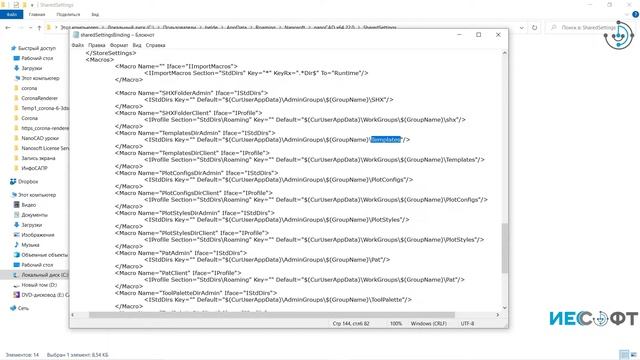Click the Macro Name="PatClient" line
This screenshot has width=640, height=360.
[178, 273]
